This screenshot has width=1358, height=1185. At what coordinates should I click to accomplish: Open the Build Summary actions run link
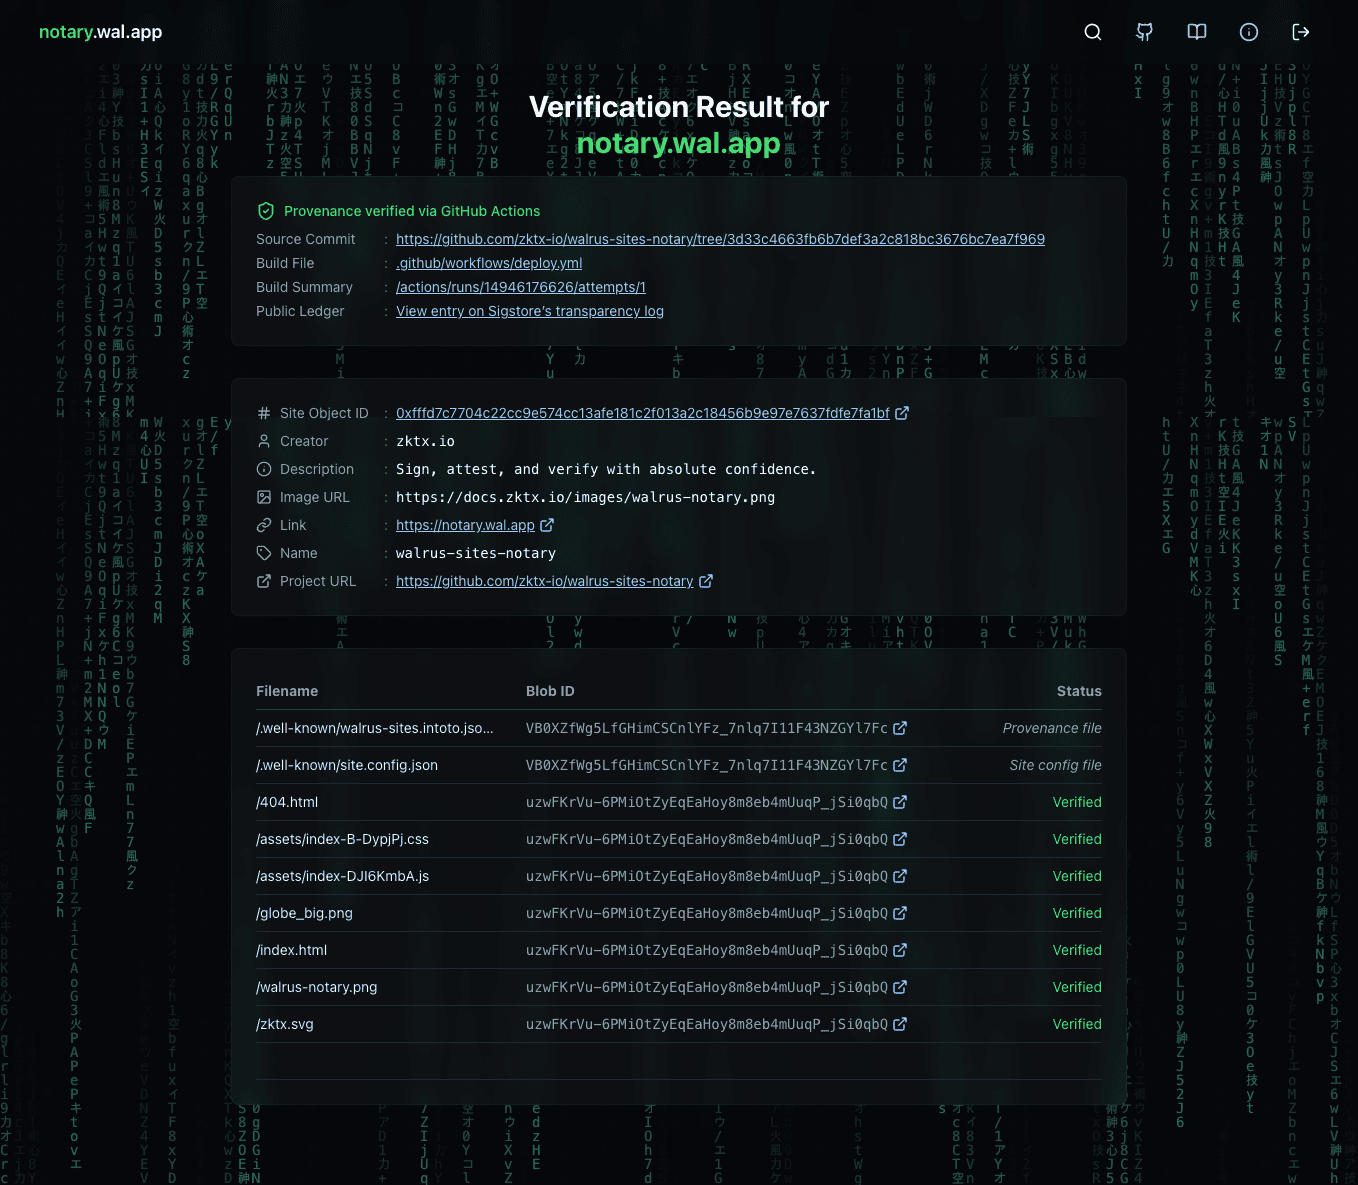(x=521, y=287)
